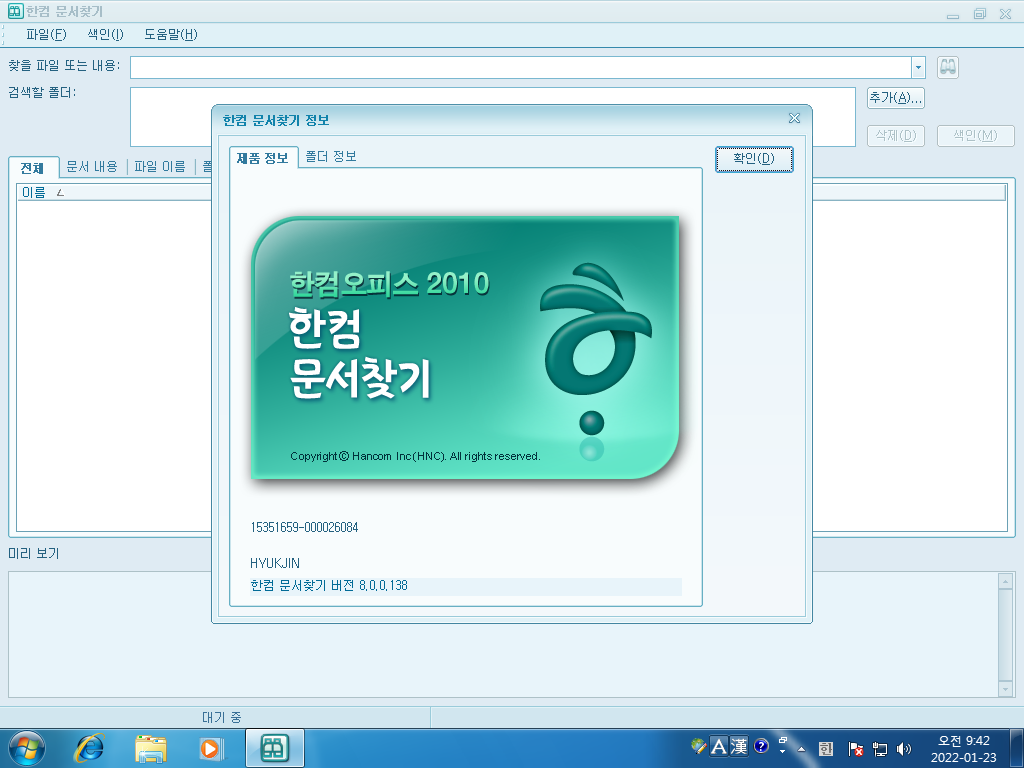The height and width of the screenshot is (768, 1024).
Task: Open the volume speaker tray icon
Action: click(x=904, y=749)
